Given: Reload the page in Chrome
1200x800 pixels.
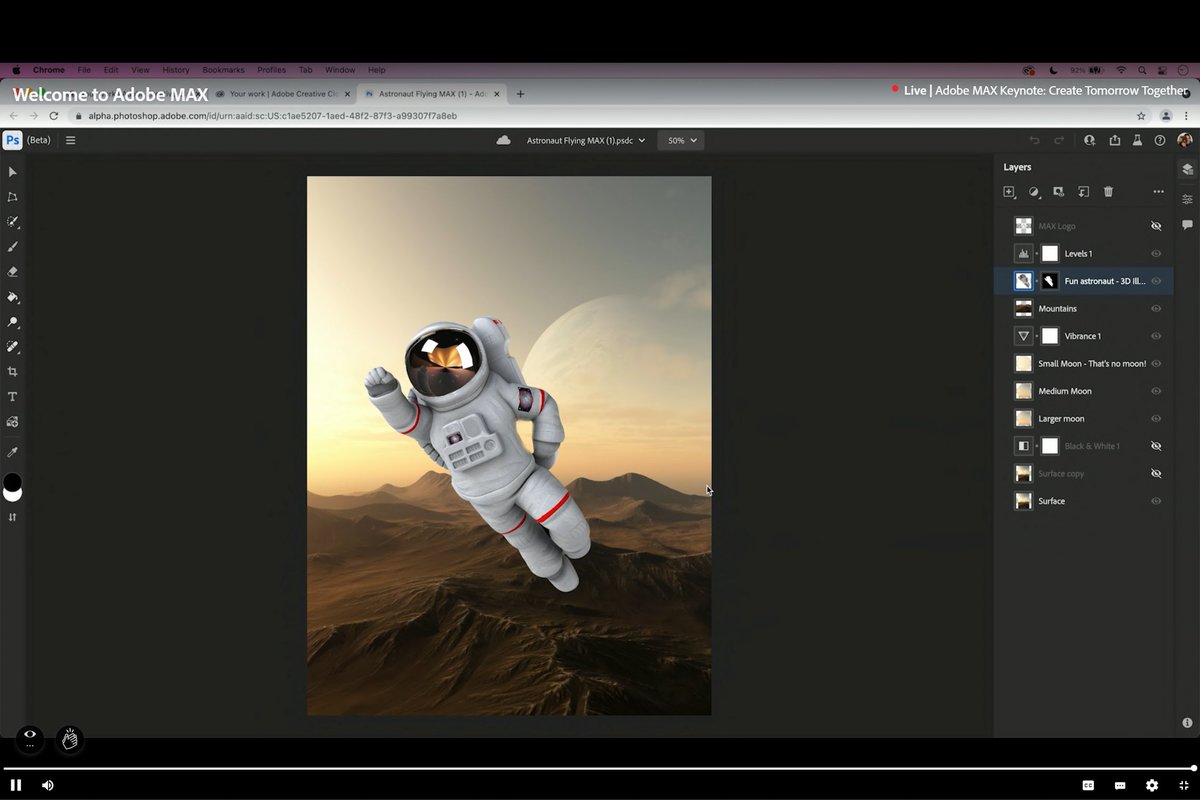Looking at the screenshot, I should [x=53, y=116].
